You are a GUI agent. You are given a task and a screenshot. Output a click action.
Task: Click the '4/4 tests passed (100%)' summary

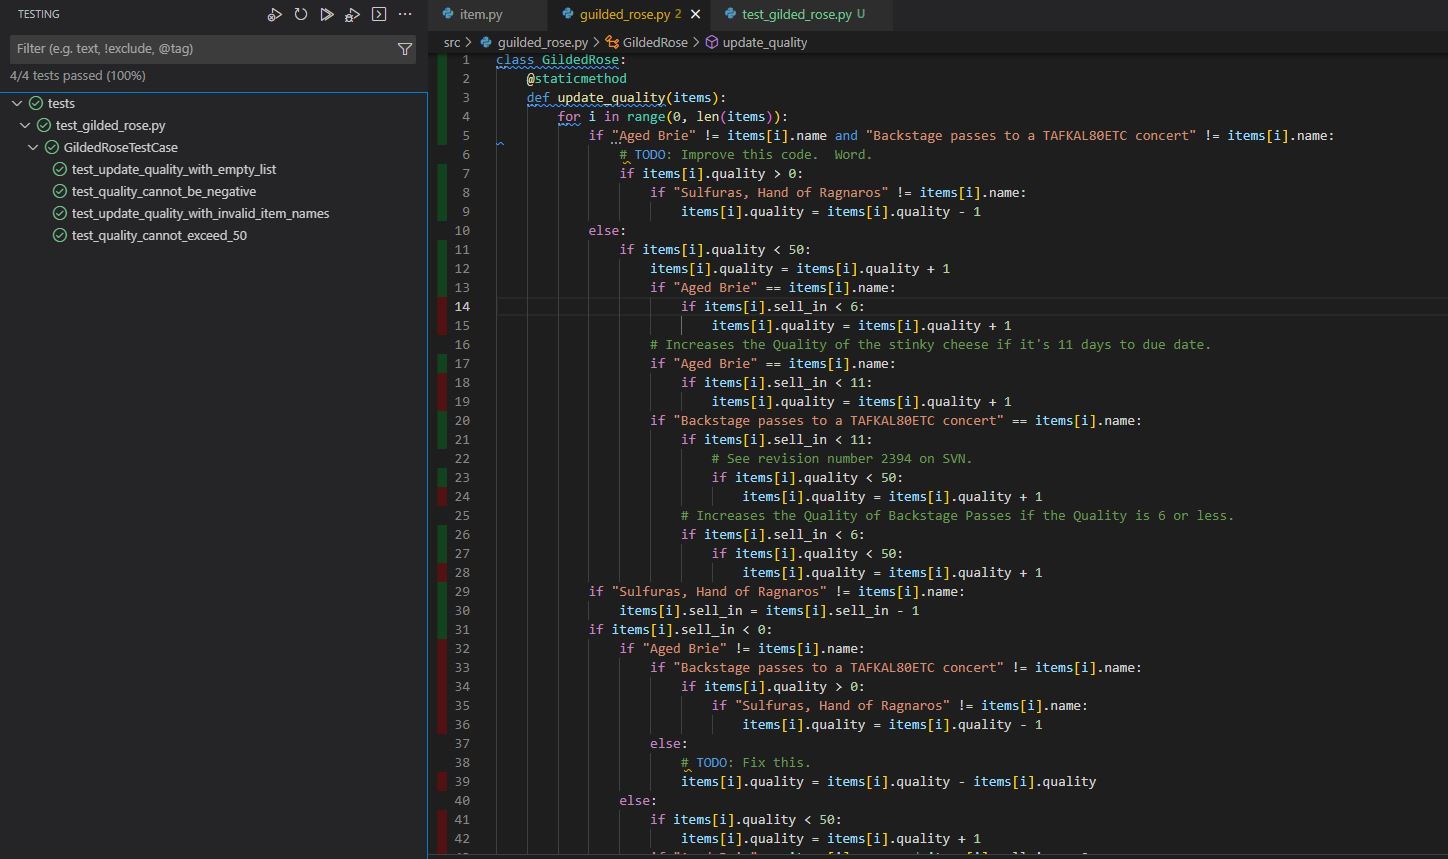pyautogui.click(x=78, y=76)
